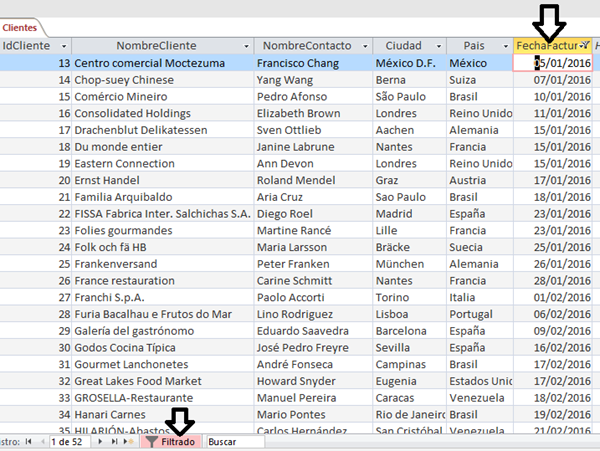Go to previous record navigation button
Viewport: 600px width, 451px height.
[x=39, y=441]
